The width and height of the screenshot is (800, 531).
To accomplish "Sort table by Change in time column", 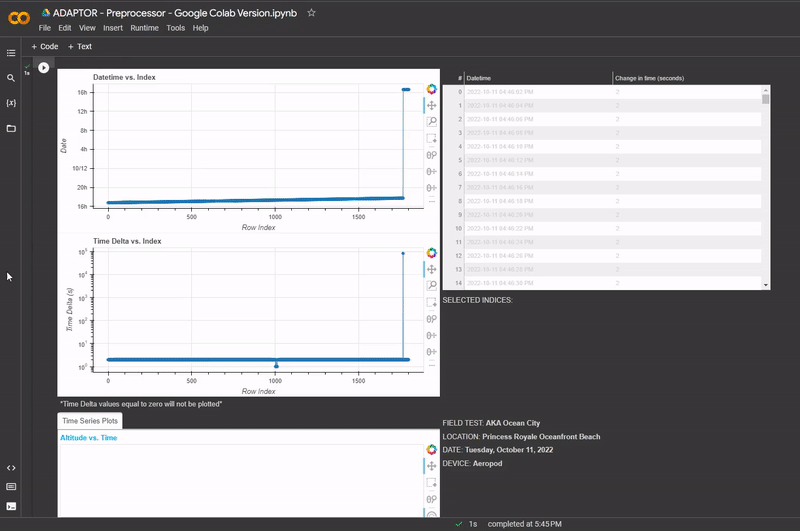I will [x=691, y=78].
